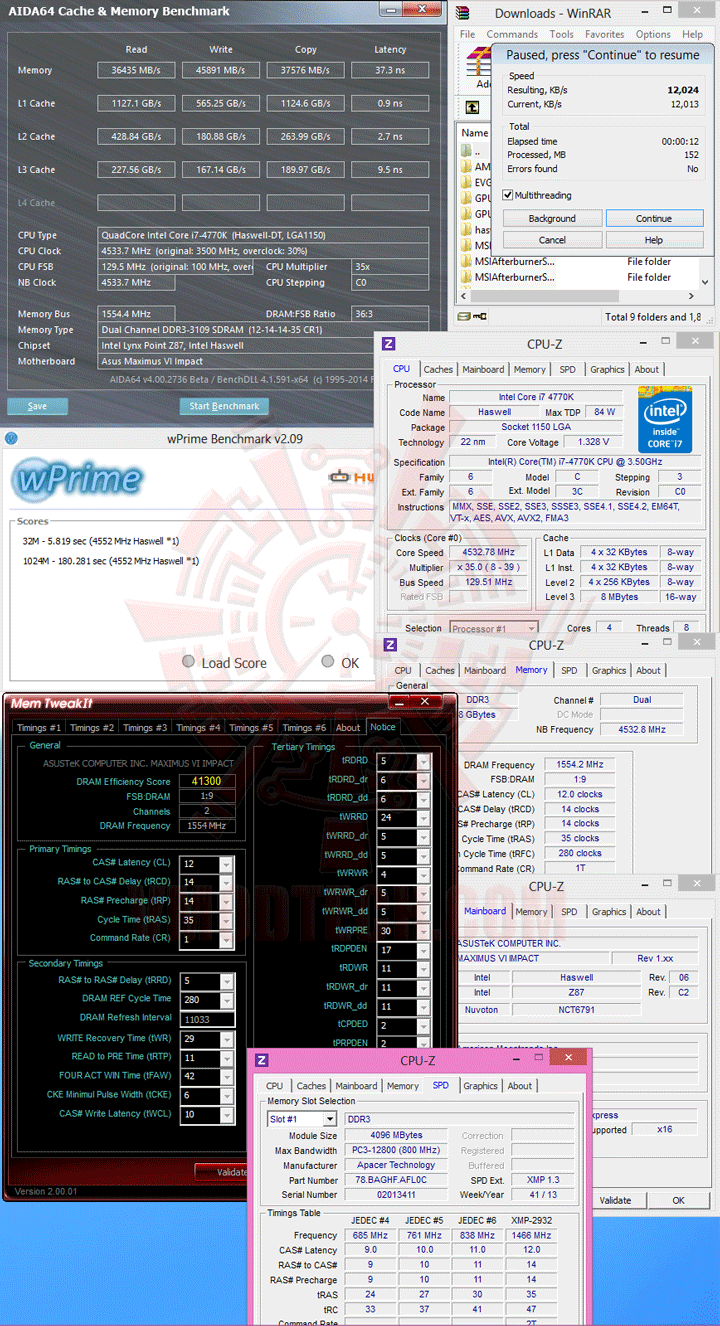Viewport: 720px width, 1326px height.
Task: Click the Z icon of pink CPU-Z SPD window
Action: coord(262,1060)
